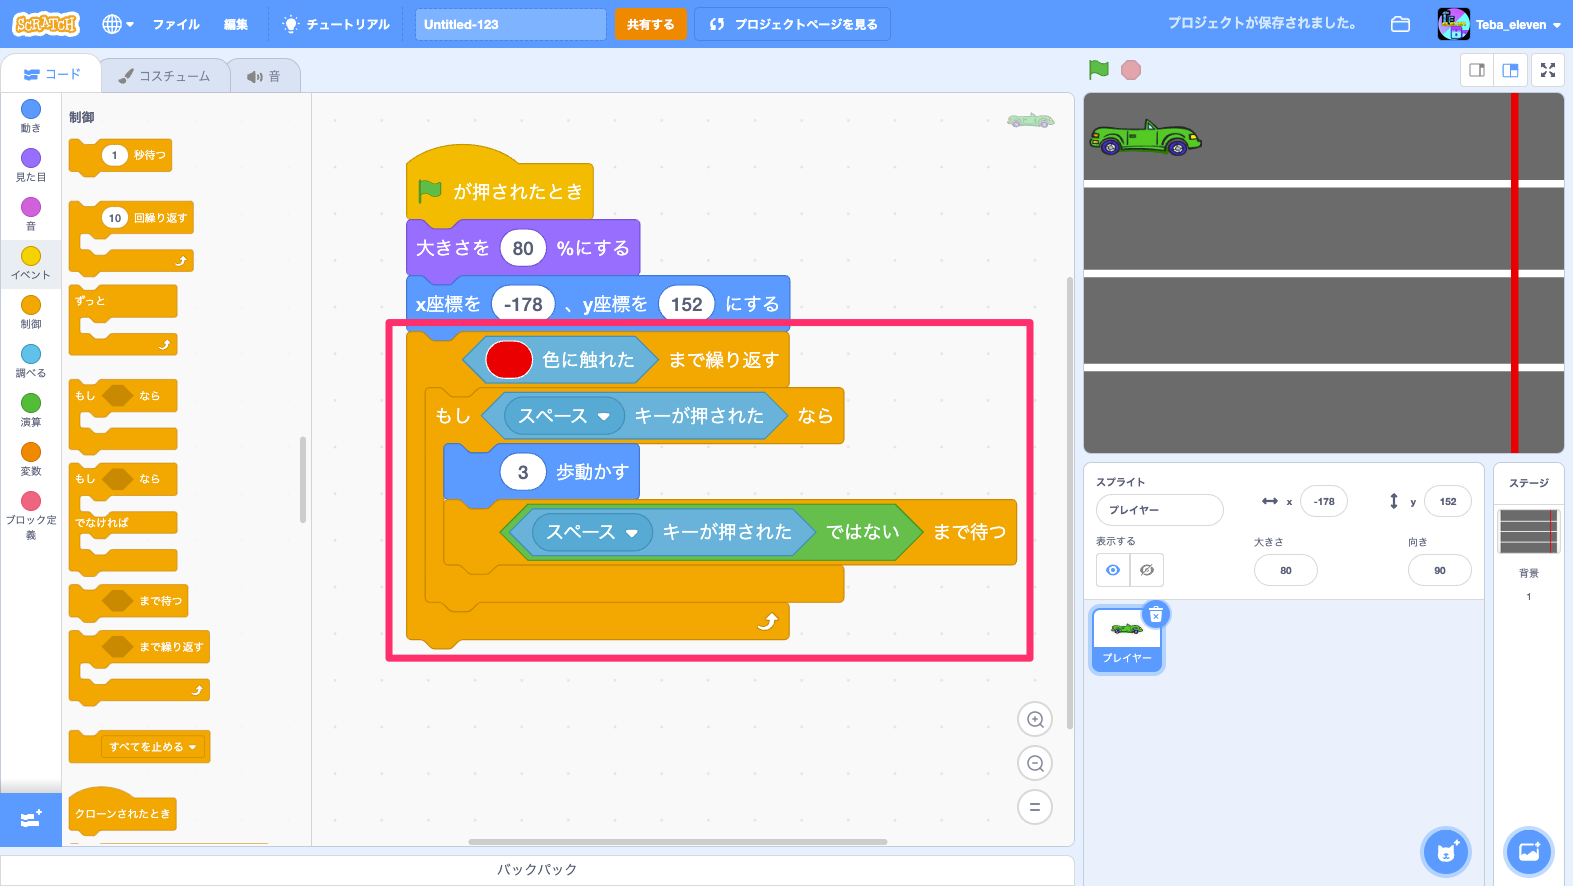Select the 変数 block category
Screen dimensions: 1573x886
click(31, 459)
